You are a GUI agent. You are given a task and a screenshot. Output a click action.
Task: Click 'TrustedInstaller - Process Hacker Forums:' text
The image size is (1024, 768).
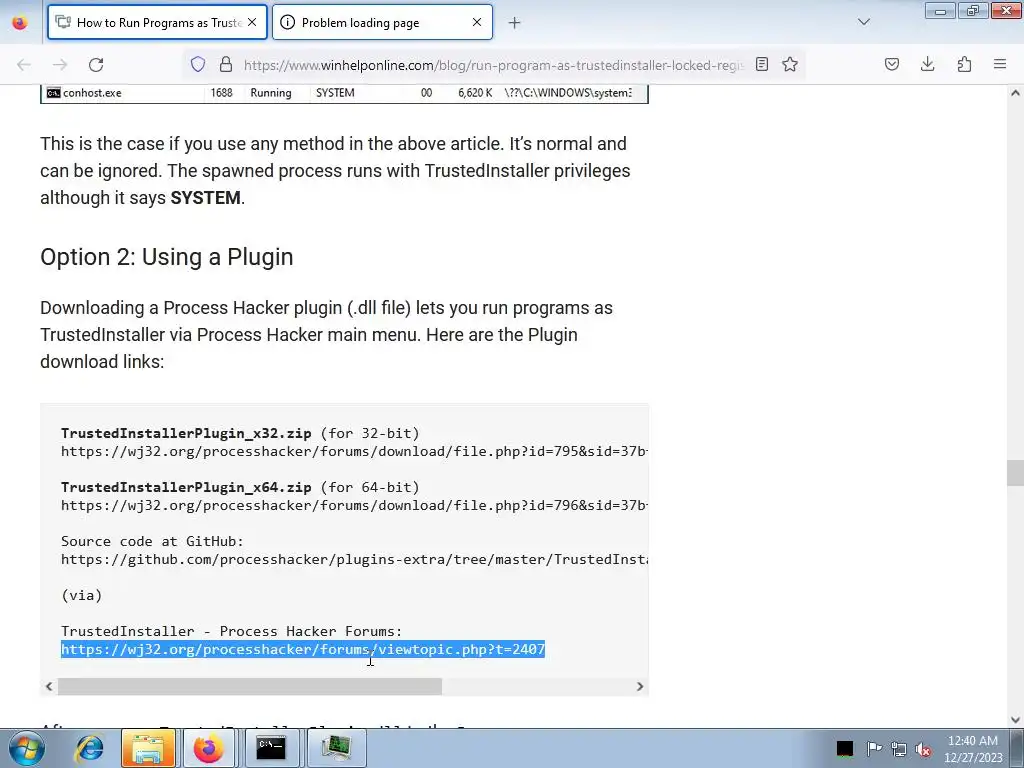tap(232, 632)
